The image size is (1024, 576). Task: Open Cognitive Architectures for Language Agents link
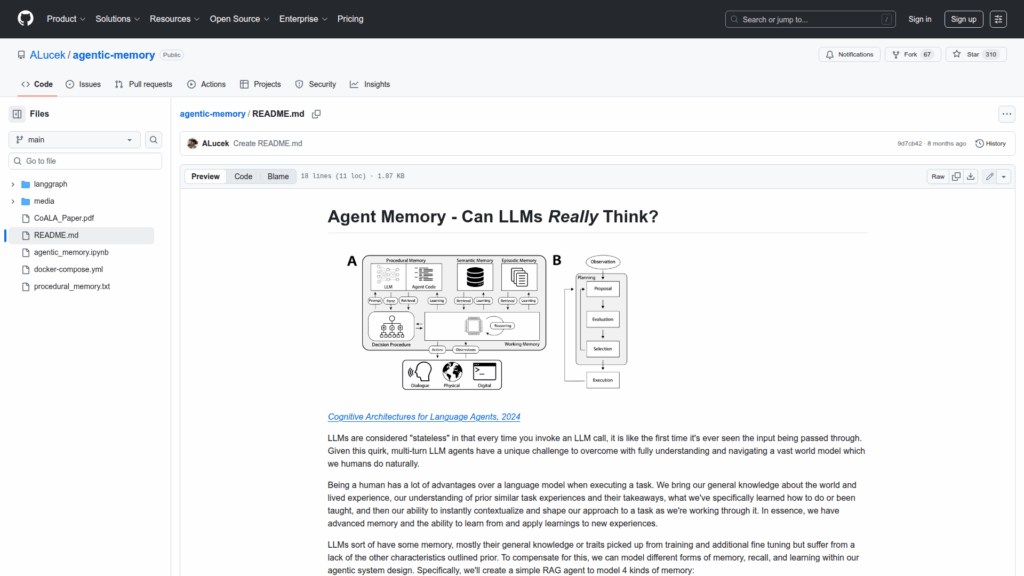[424, 417]
